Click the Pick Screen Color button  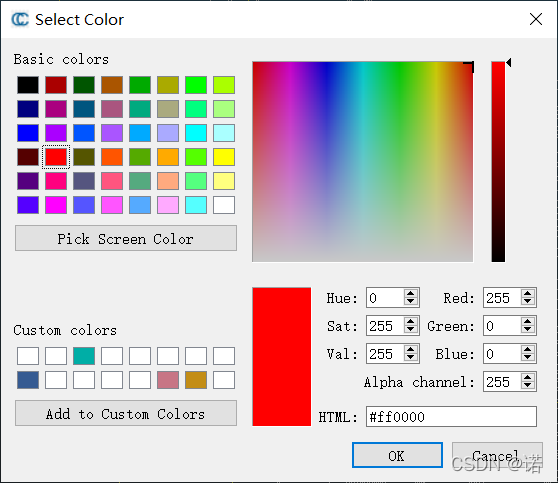coord(126,238)
